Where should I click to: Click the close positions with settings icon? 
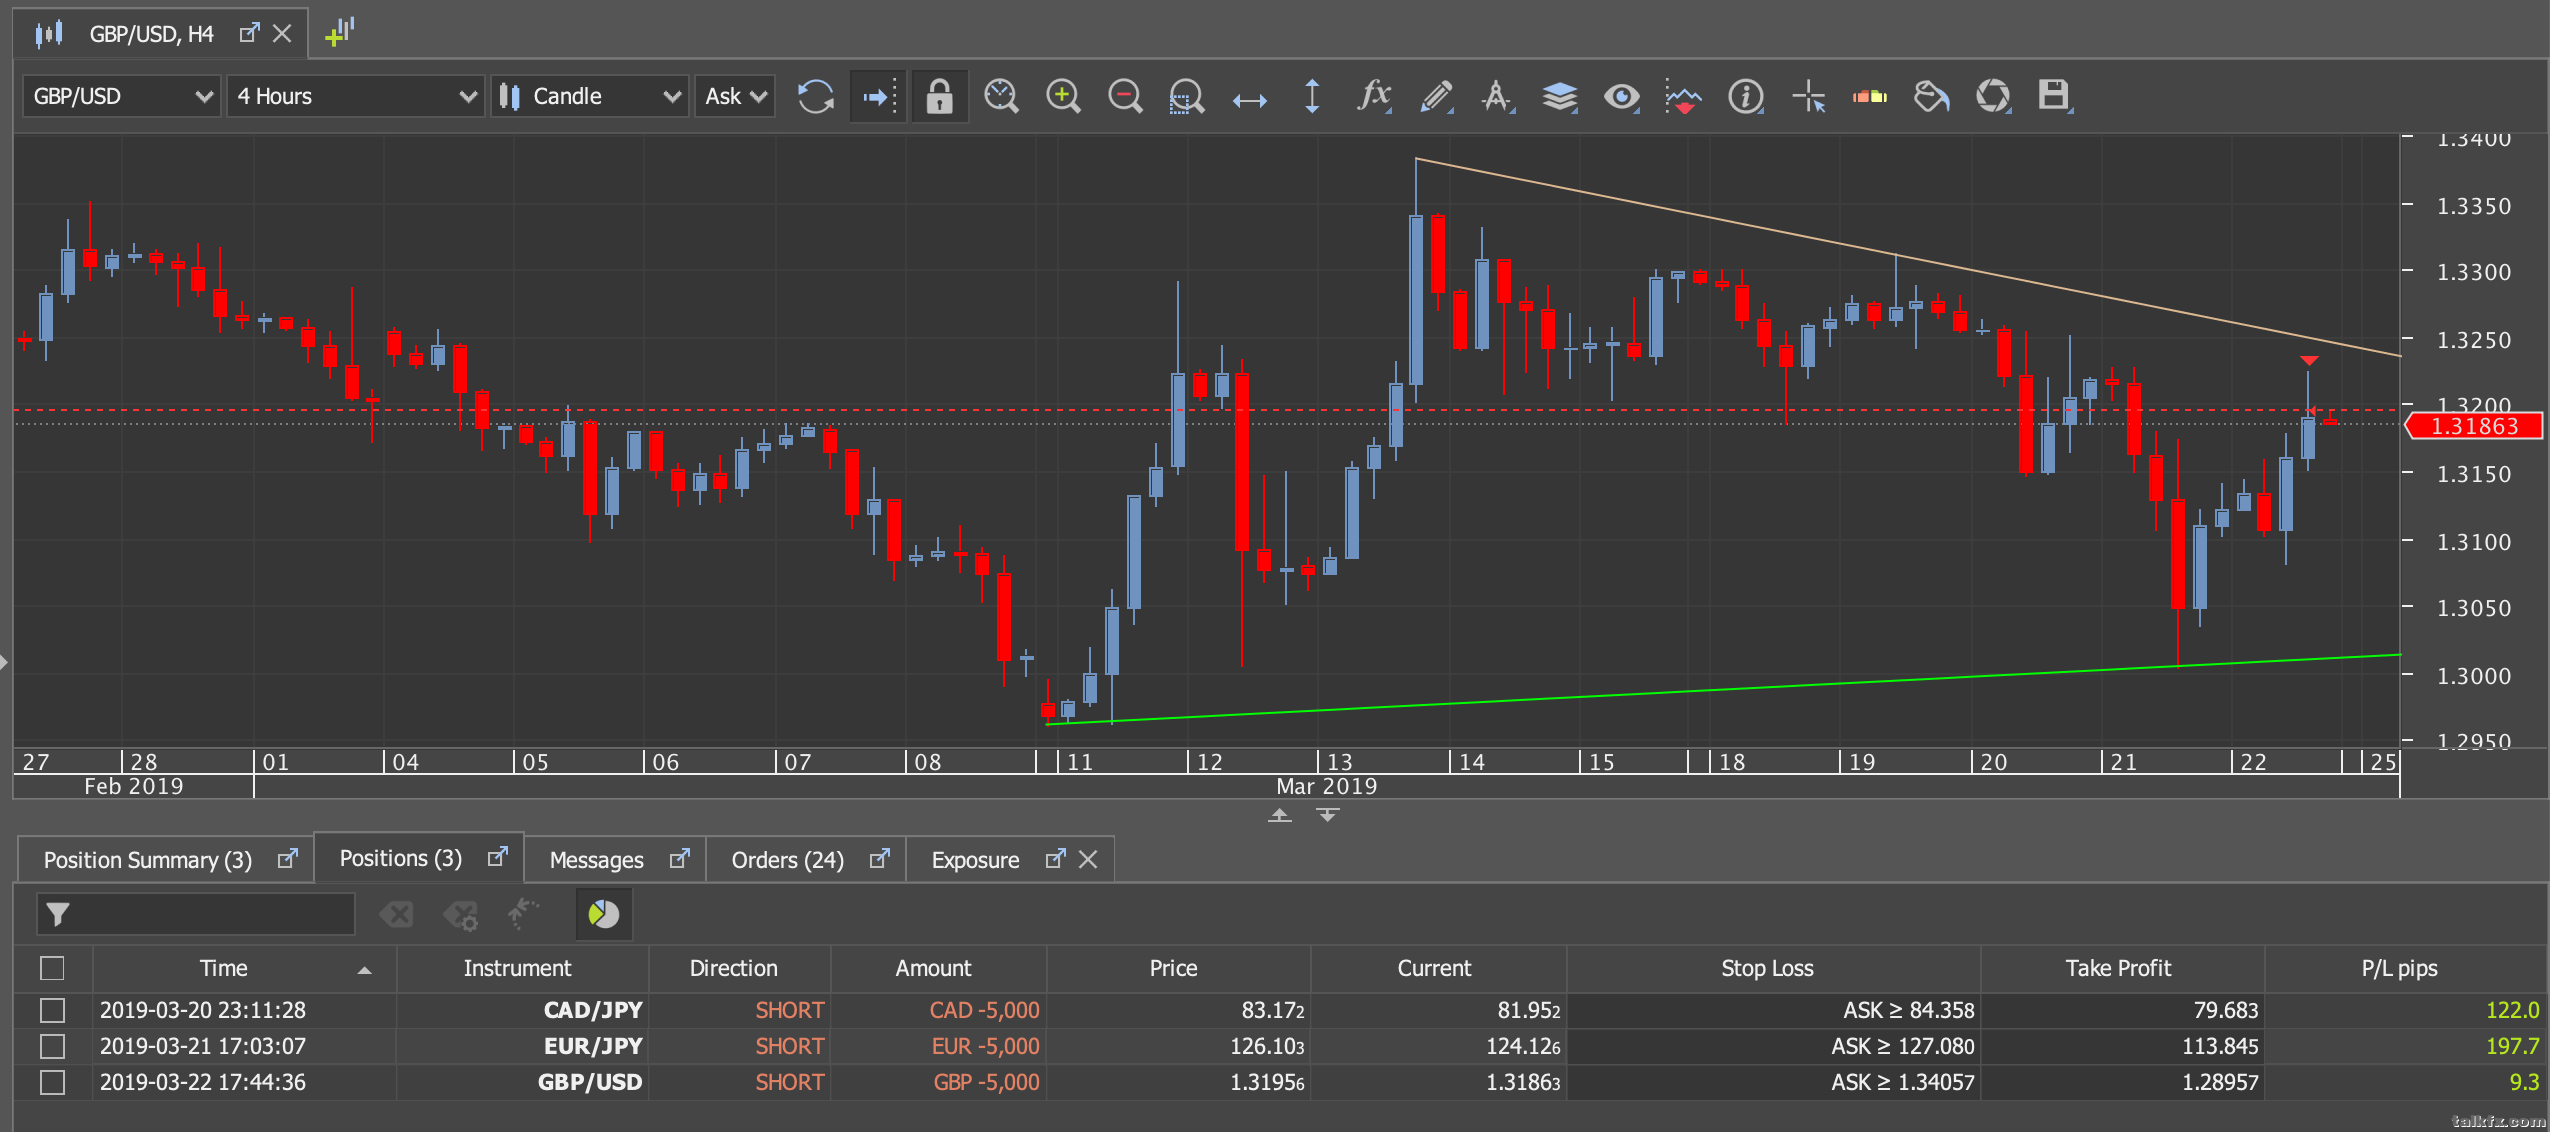click(461, 914)
